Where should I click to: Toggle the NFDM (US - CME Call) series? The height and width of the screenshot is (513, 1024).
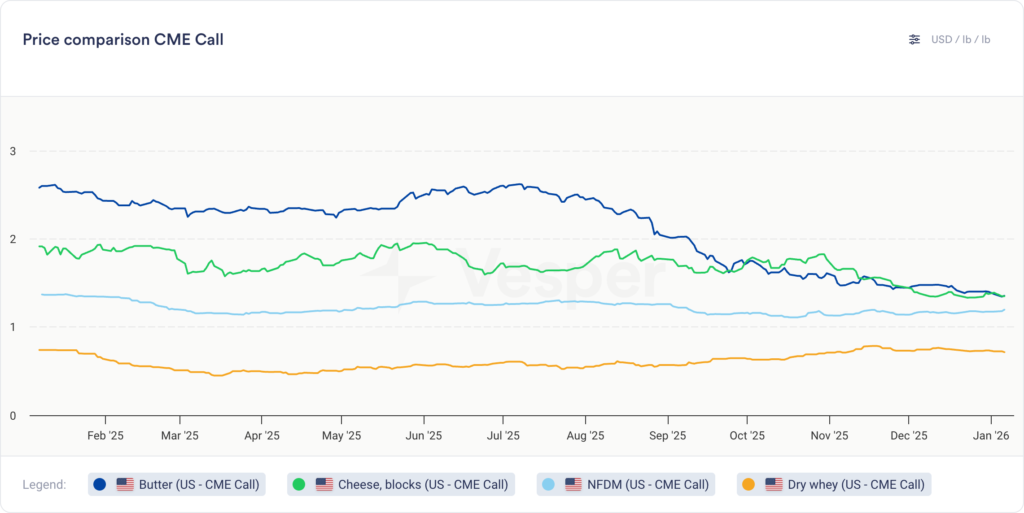point(647,485)
